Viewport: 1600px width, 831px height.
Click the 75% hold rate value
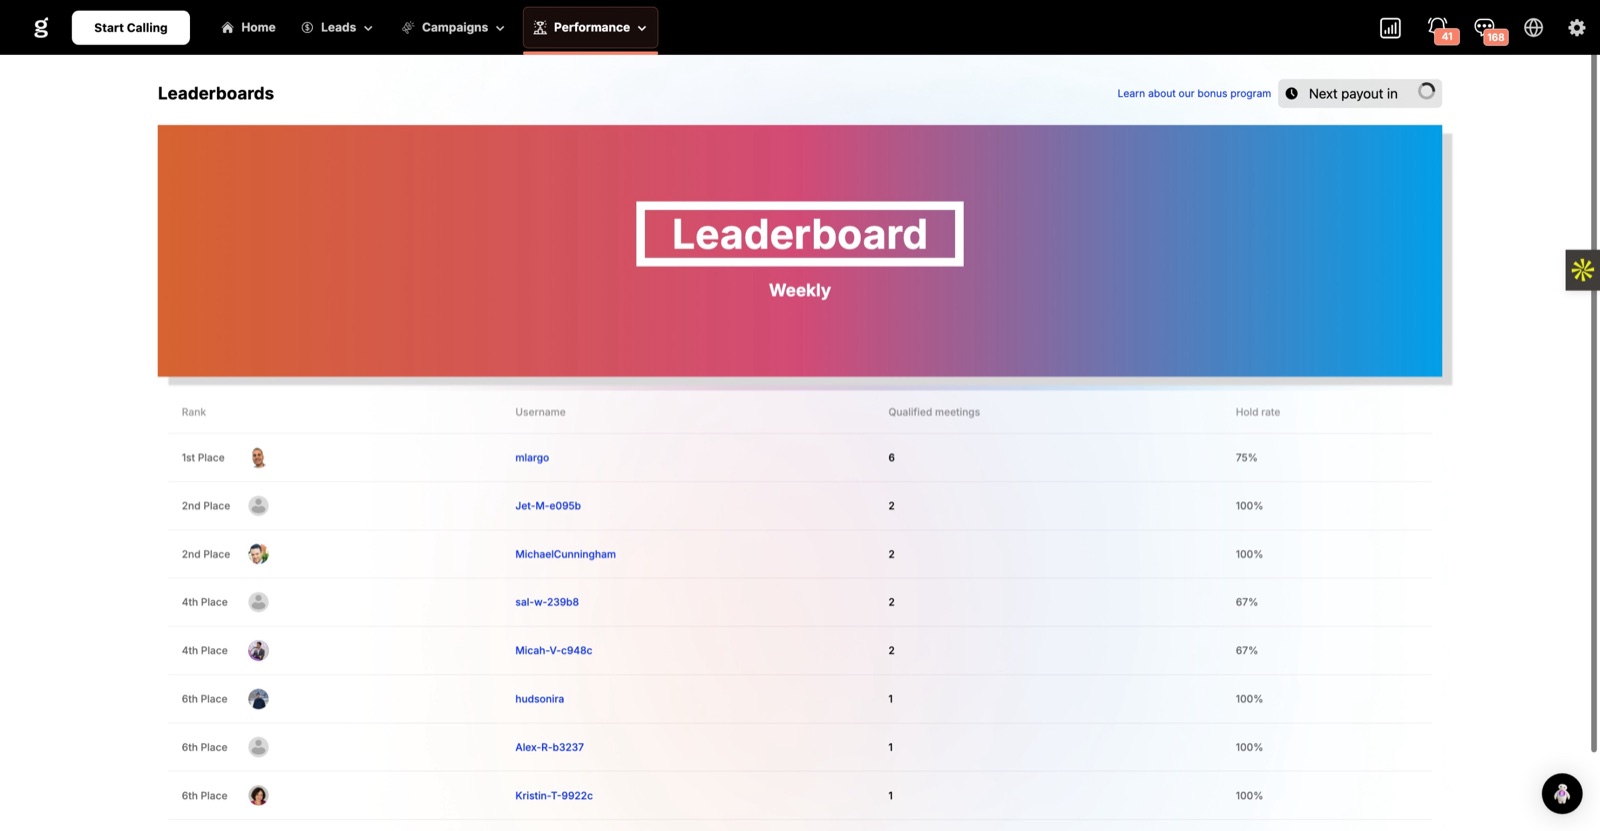(1246, 458)
